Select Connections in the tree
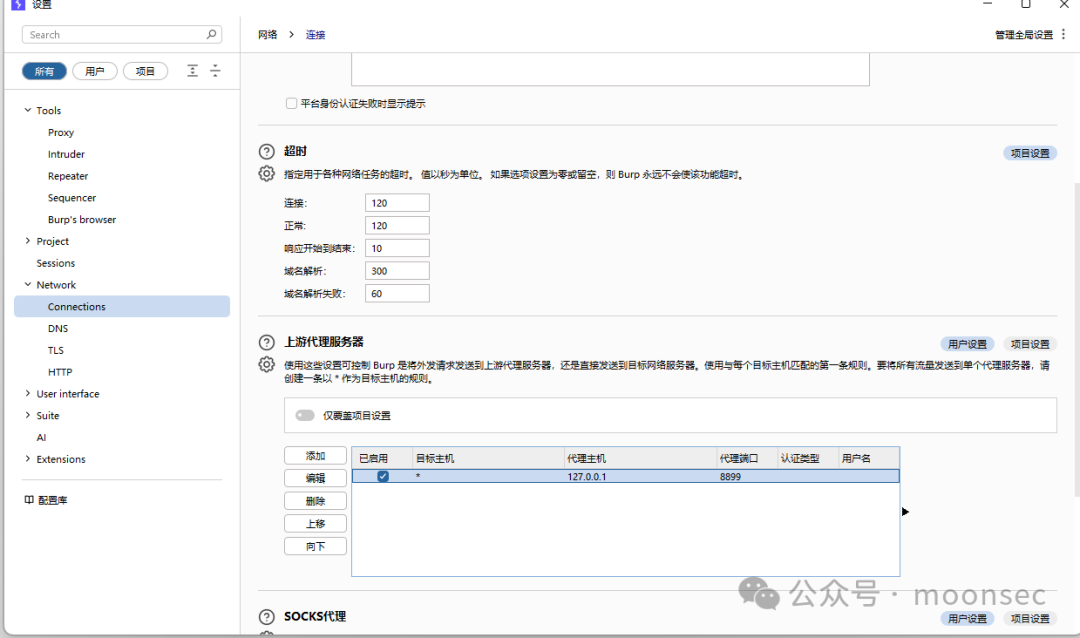This screenshot has height=638, width=1080. click(x=122, y=307)
